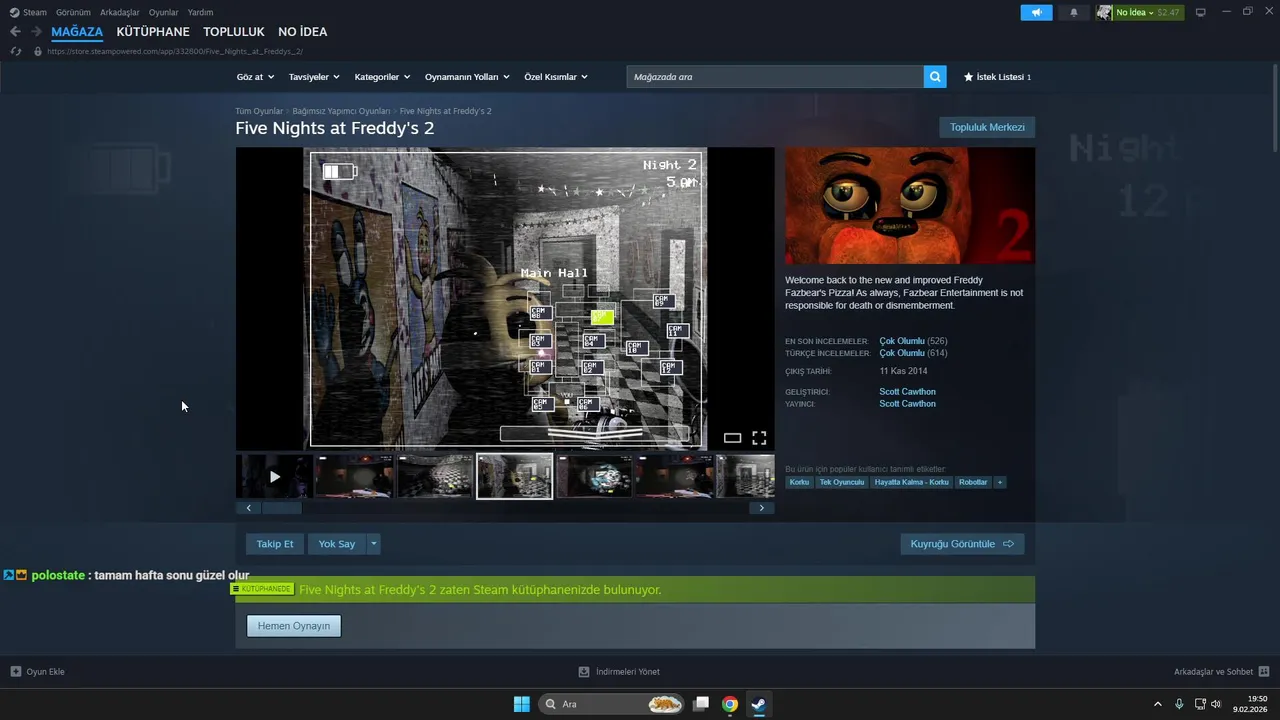Click the magnifier search button
Screen dimensions: 1280x720
pyautogui.click(x=935, y=77)
